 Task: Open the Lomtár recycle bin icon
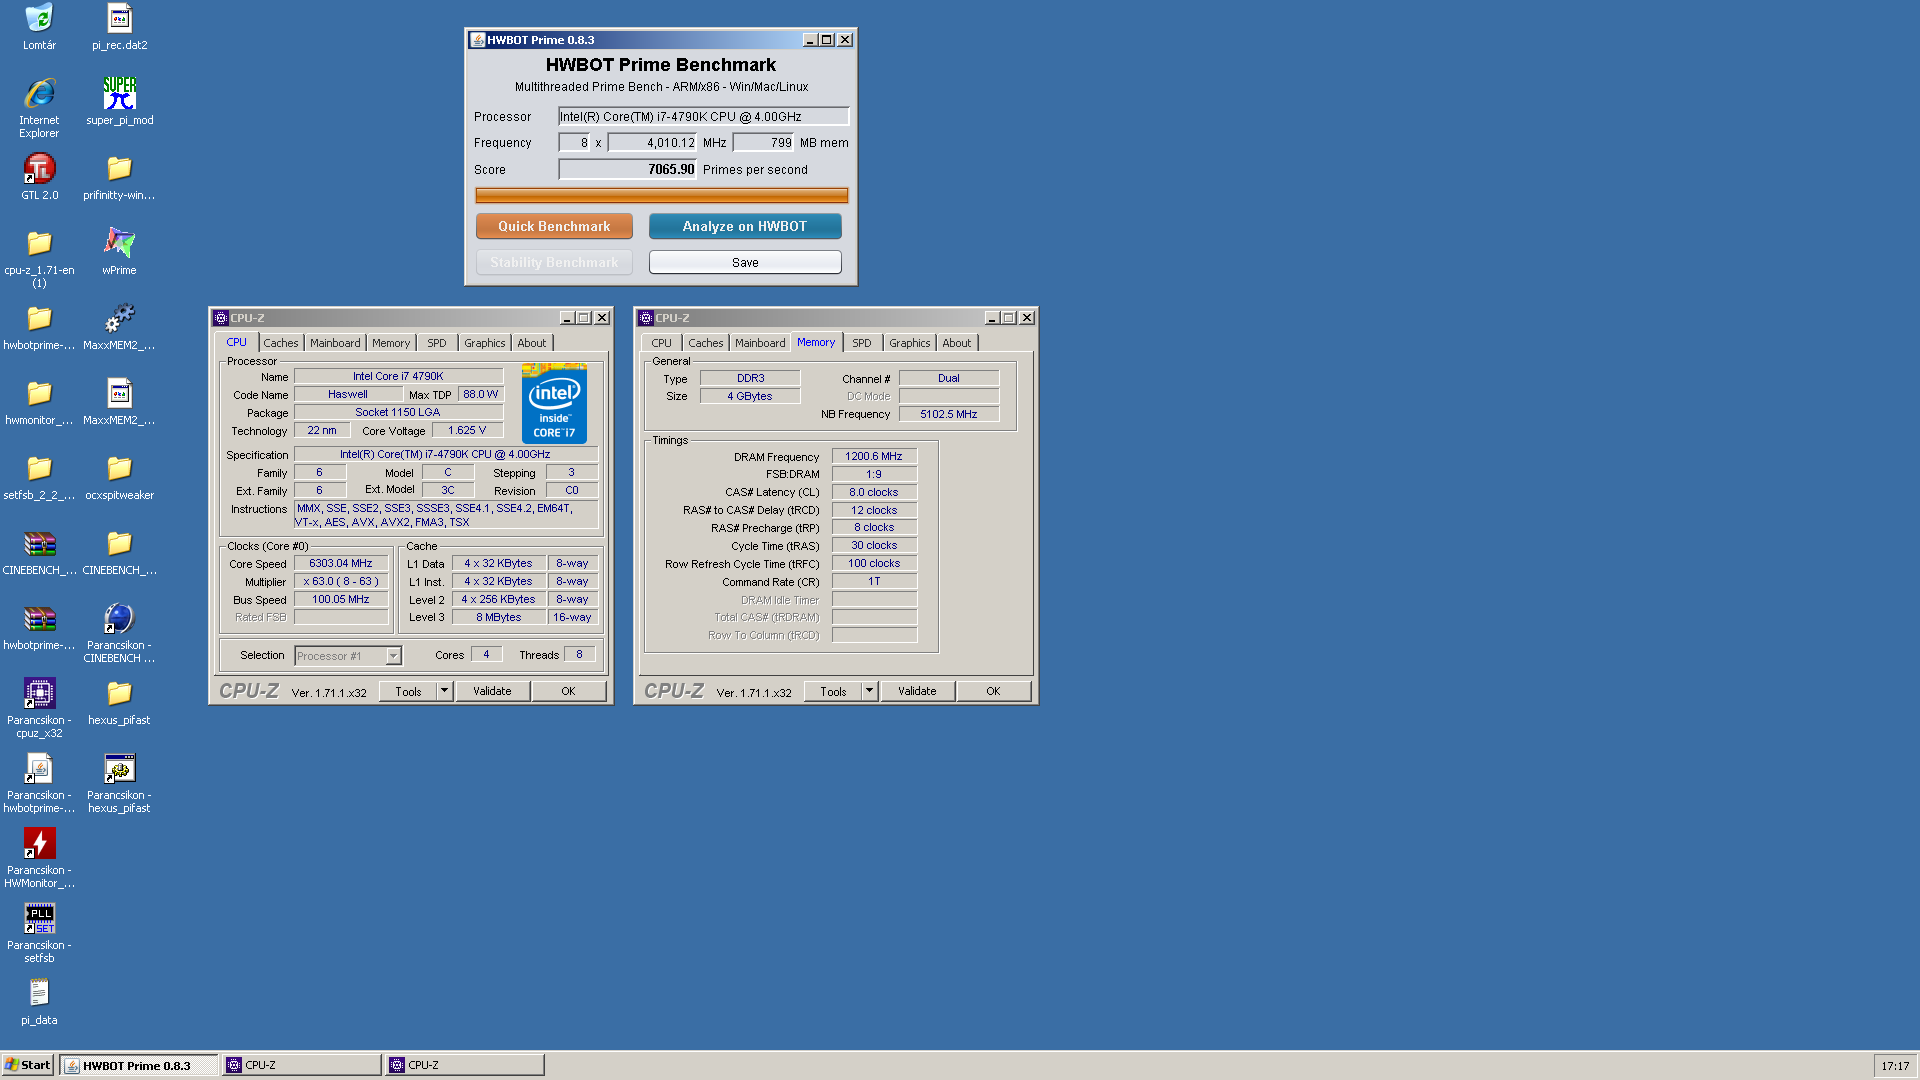point(39,18)
